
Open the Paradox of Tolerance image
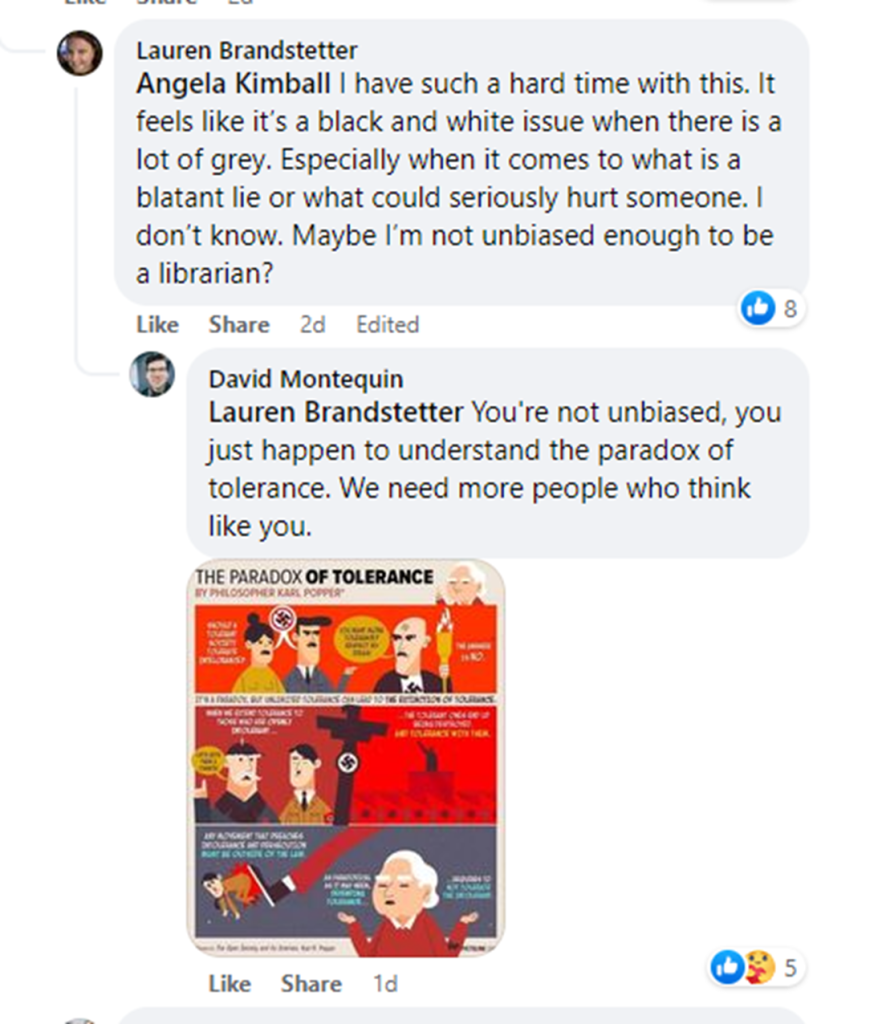point(346,758)
